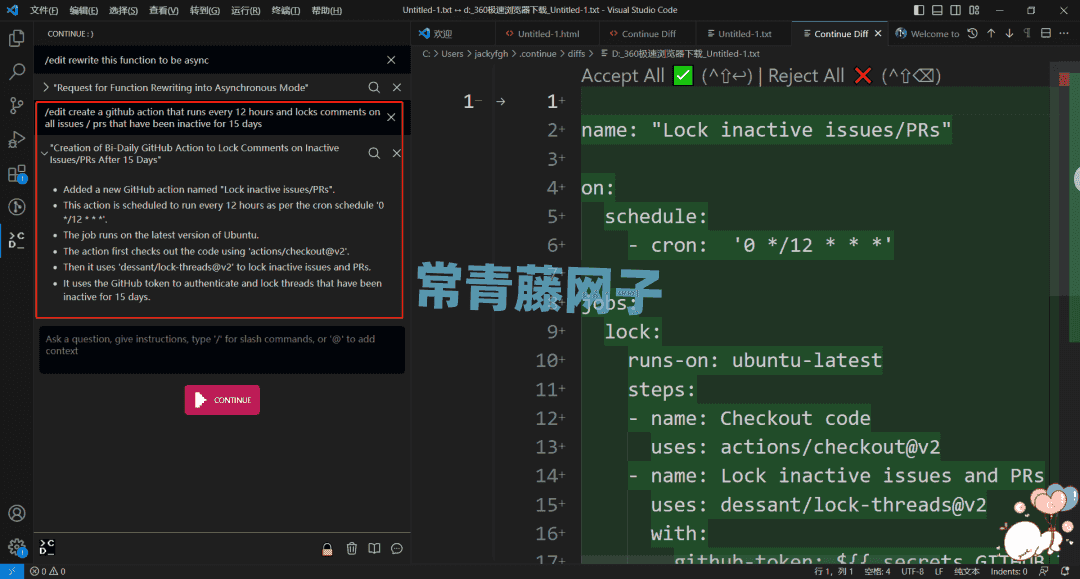Image resolution: width=1080 pixels, height=579 pixels.
Task: Open the notifications bell in the status bar
Action: (1065, 571)
